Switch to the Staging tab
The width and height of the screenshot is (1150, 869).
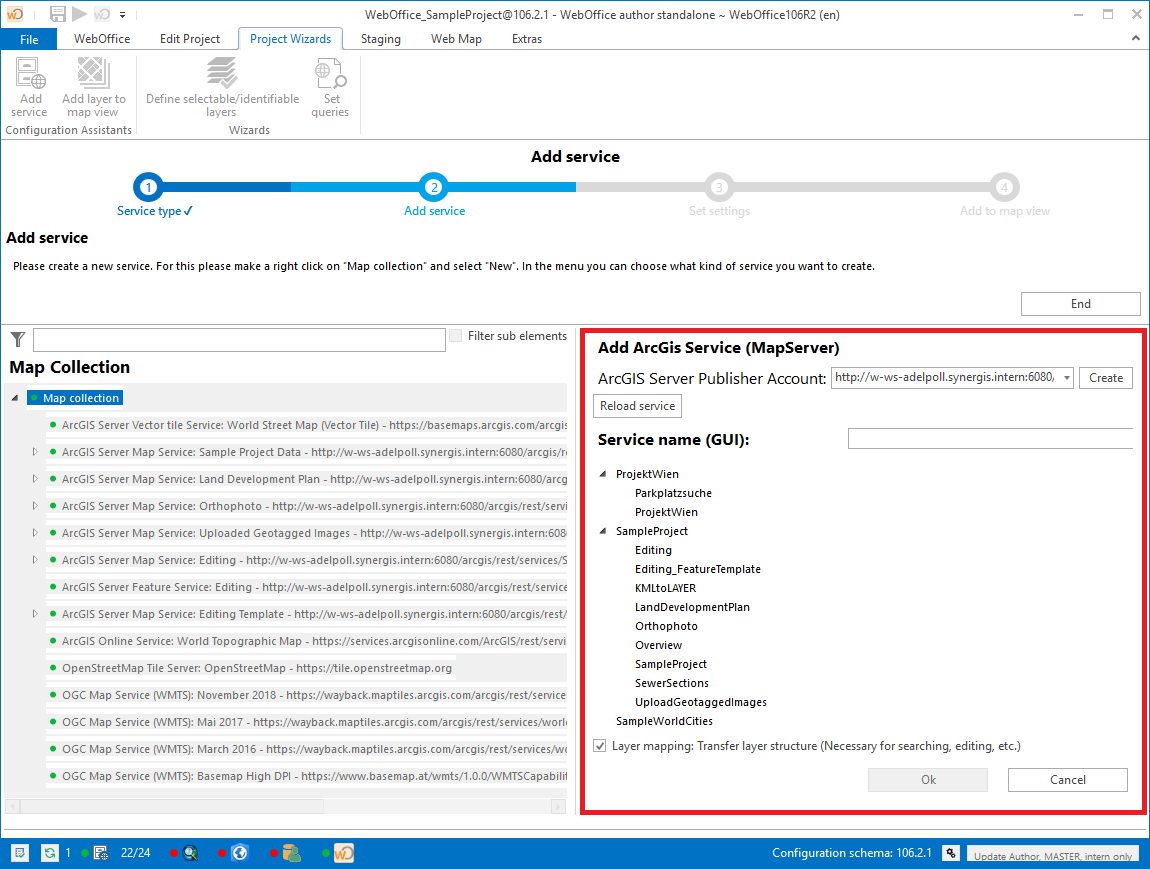[x=380, y=38]
